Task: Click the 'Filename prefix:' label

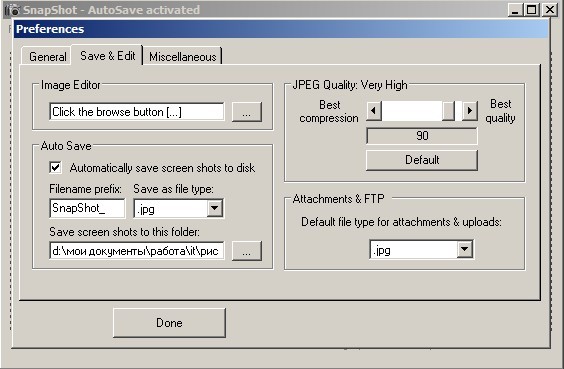Action: point(86,189)
